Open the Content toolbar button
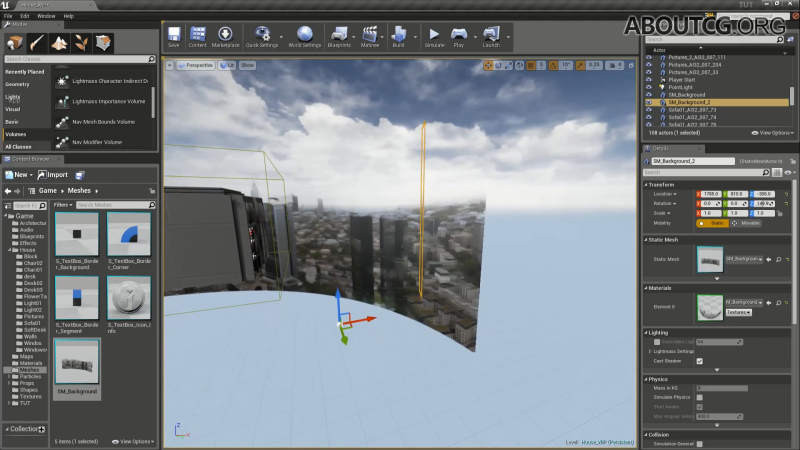 pyautogui.click(x=197, y=37)
